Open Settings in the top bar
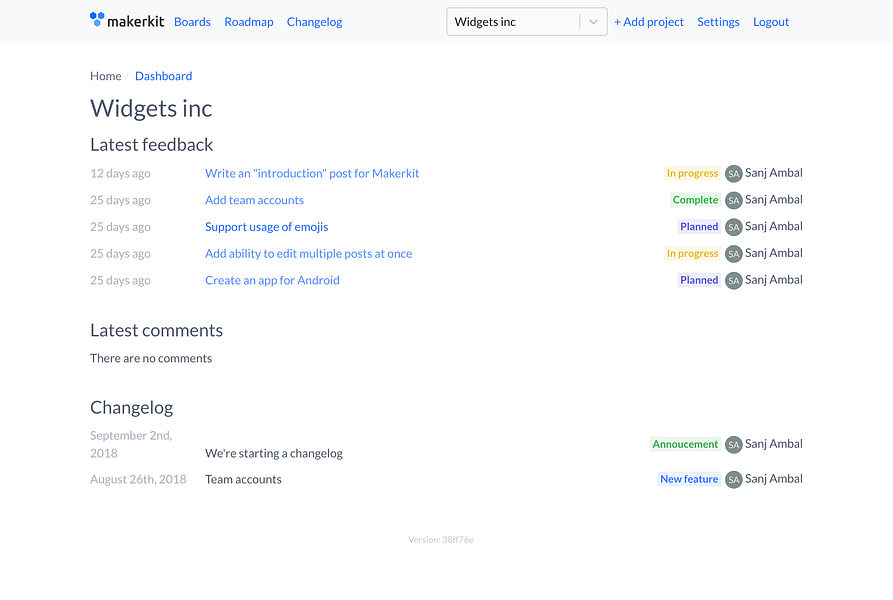Screen dimensions: 893x600 coord(718,22)
